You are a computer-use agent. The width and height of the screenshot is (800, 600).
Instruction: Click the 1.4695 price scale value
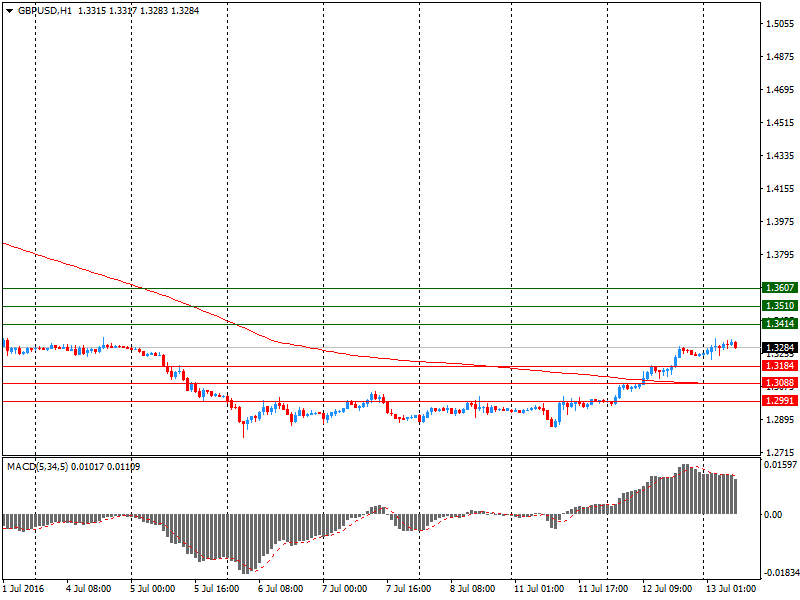point(780,90)
